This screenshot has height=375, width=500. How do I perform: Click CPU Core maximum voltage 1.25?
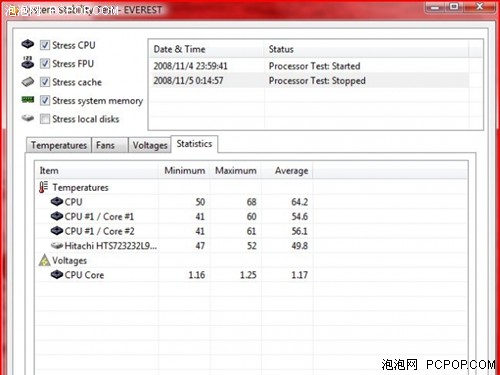pyautogui.click(x=248, y=275)
